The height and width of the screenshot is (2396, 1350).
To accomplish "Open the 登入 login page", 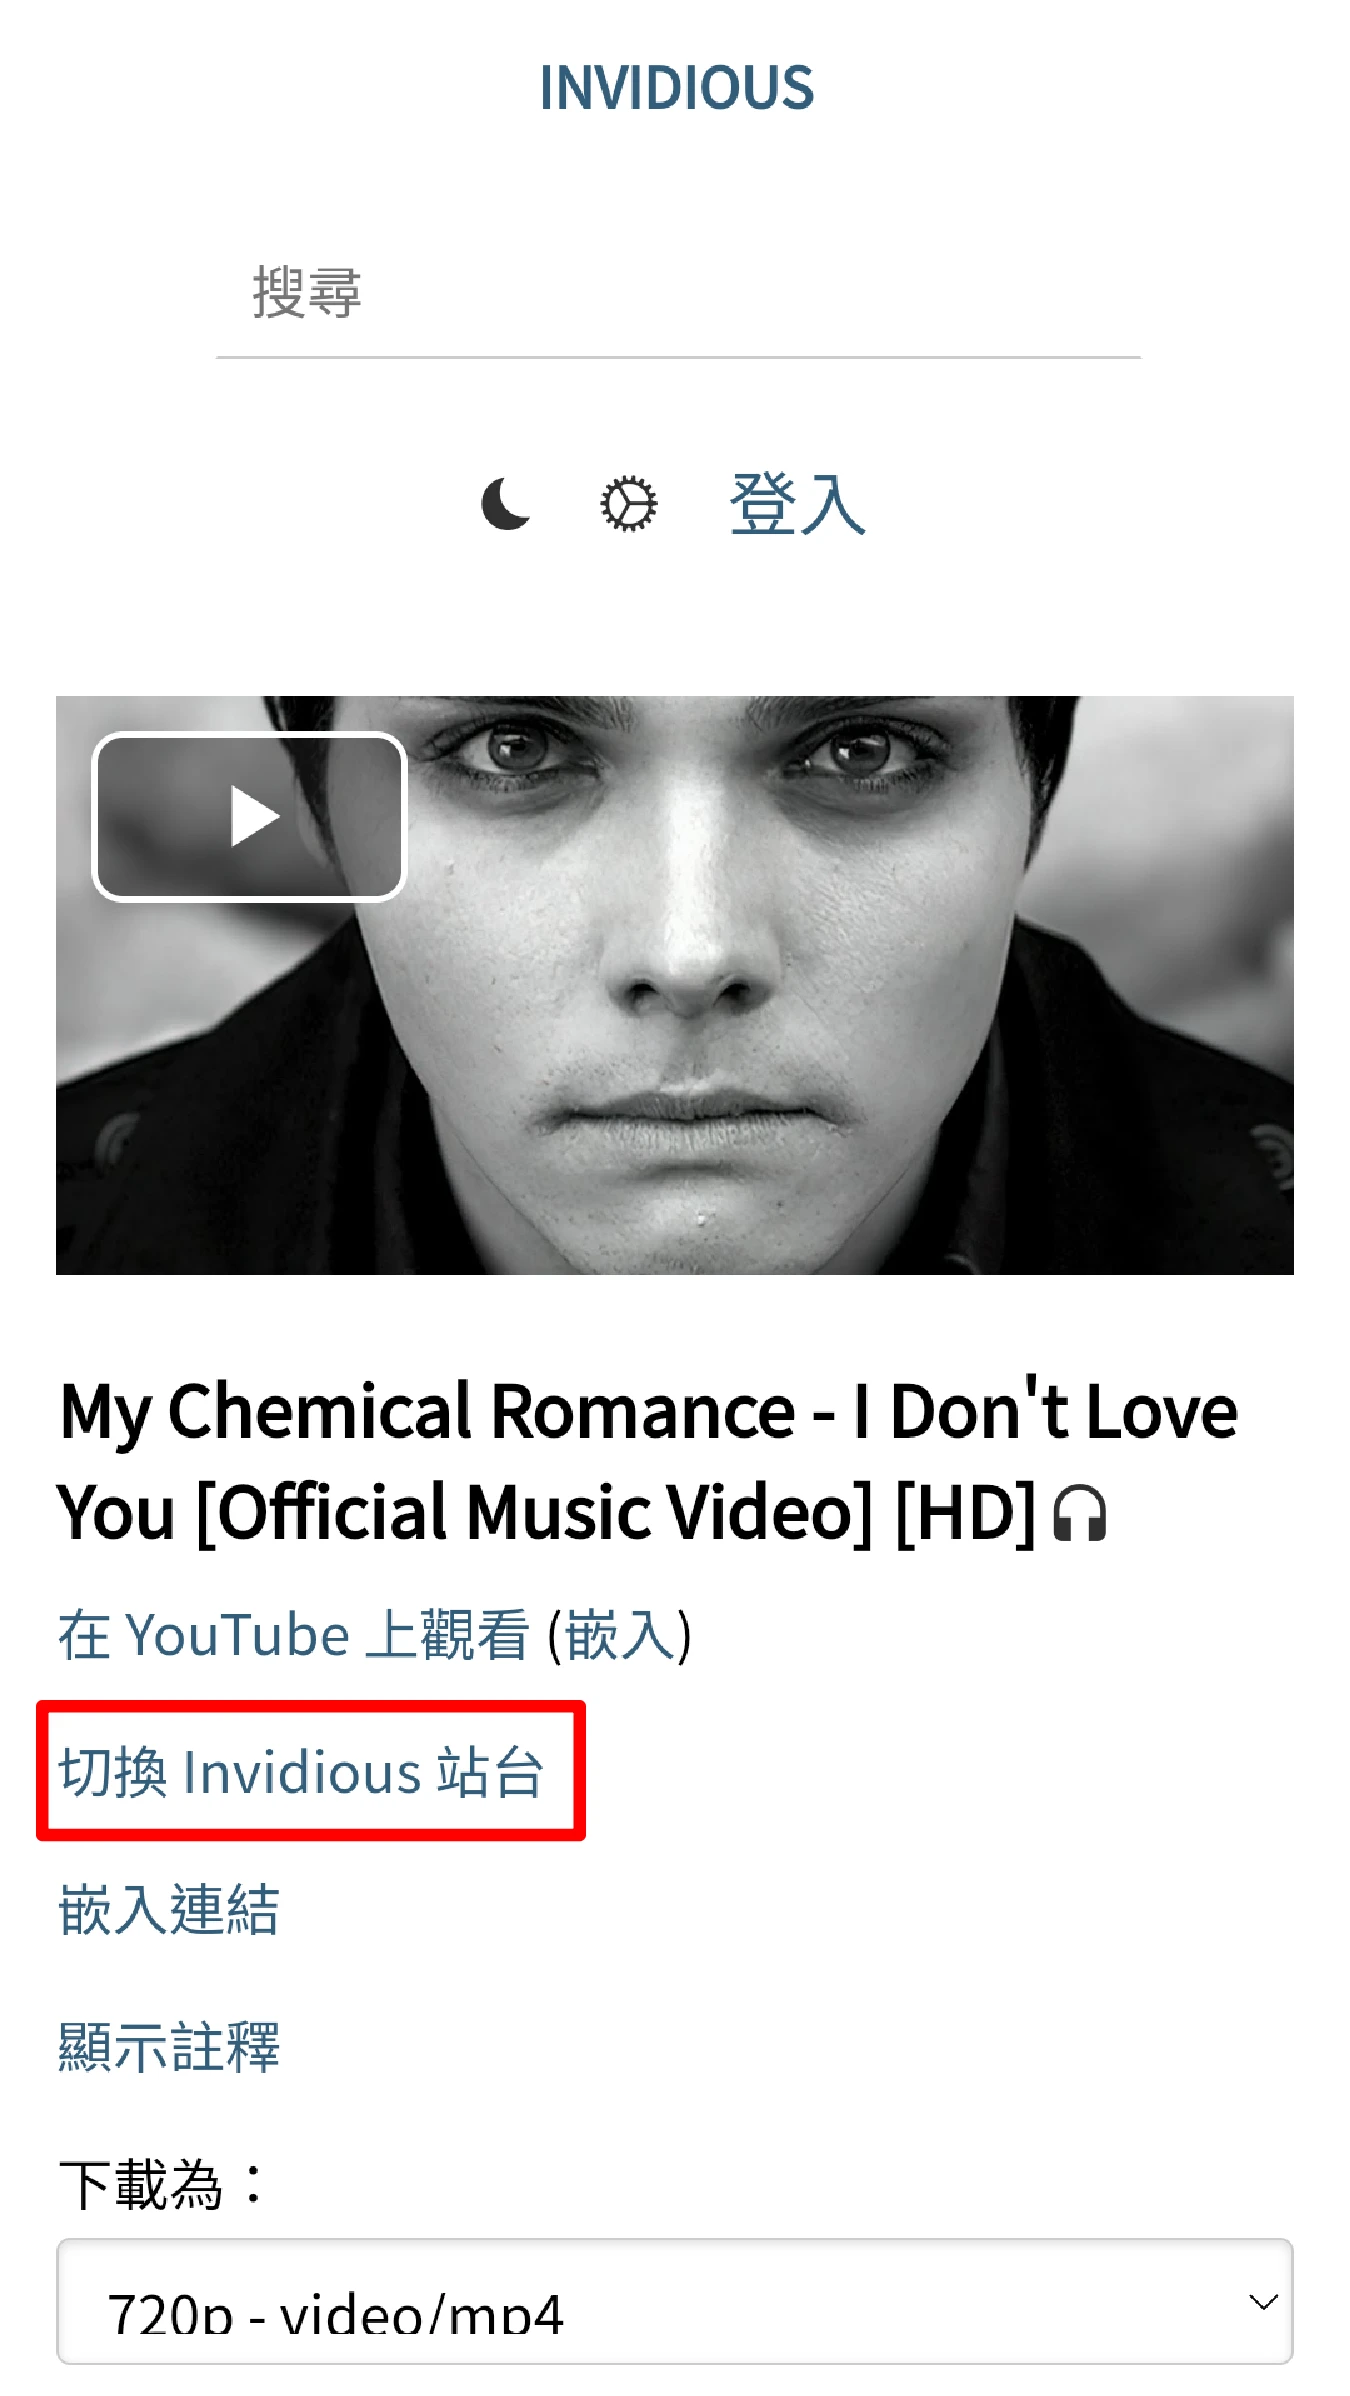I will point(797,504).
